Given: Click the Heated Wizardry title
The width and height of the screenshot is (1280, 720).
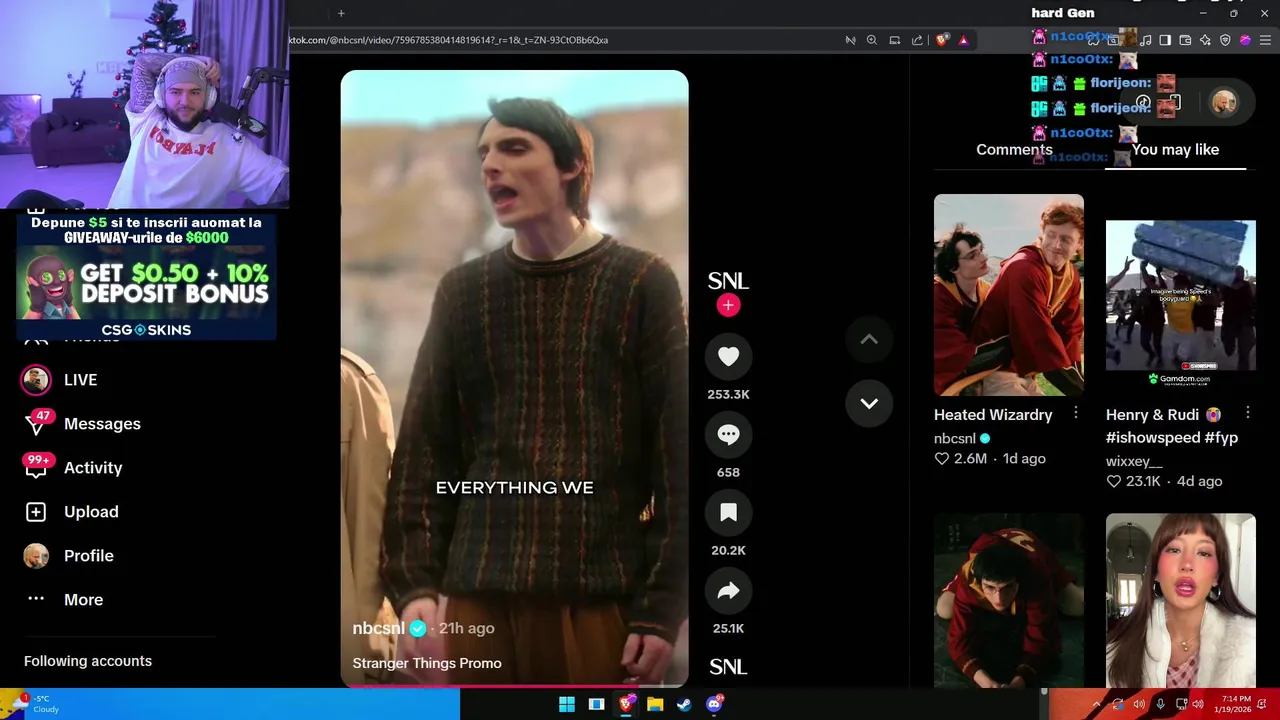Looking at the screenshot, I should (993, 414).
